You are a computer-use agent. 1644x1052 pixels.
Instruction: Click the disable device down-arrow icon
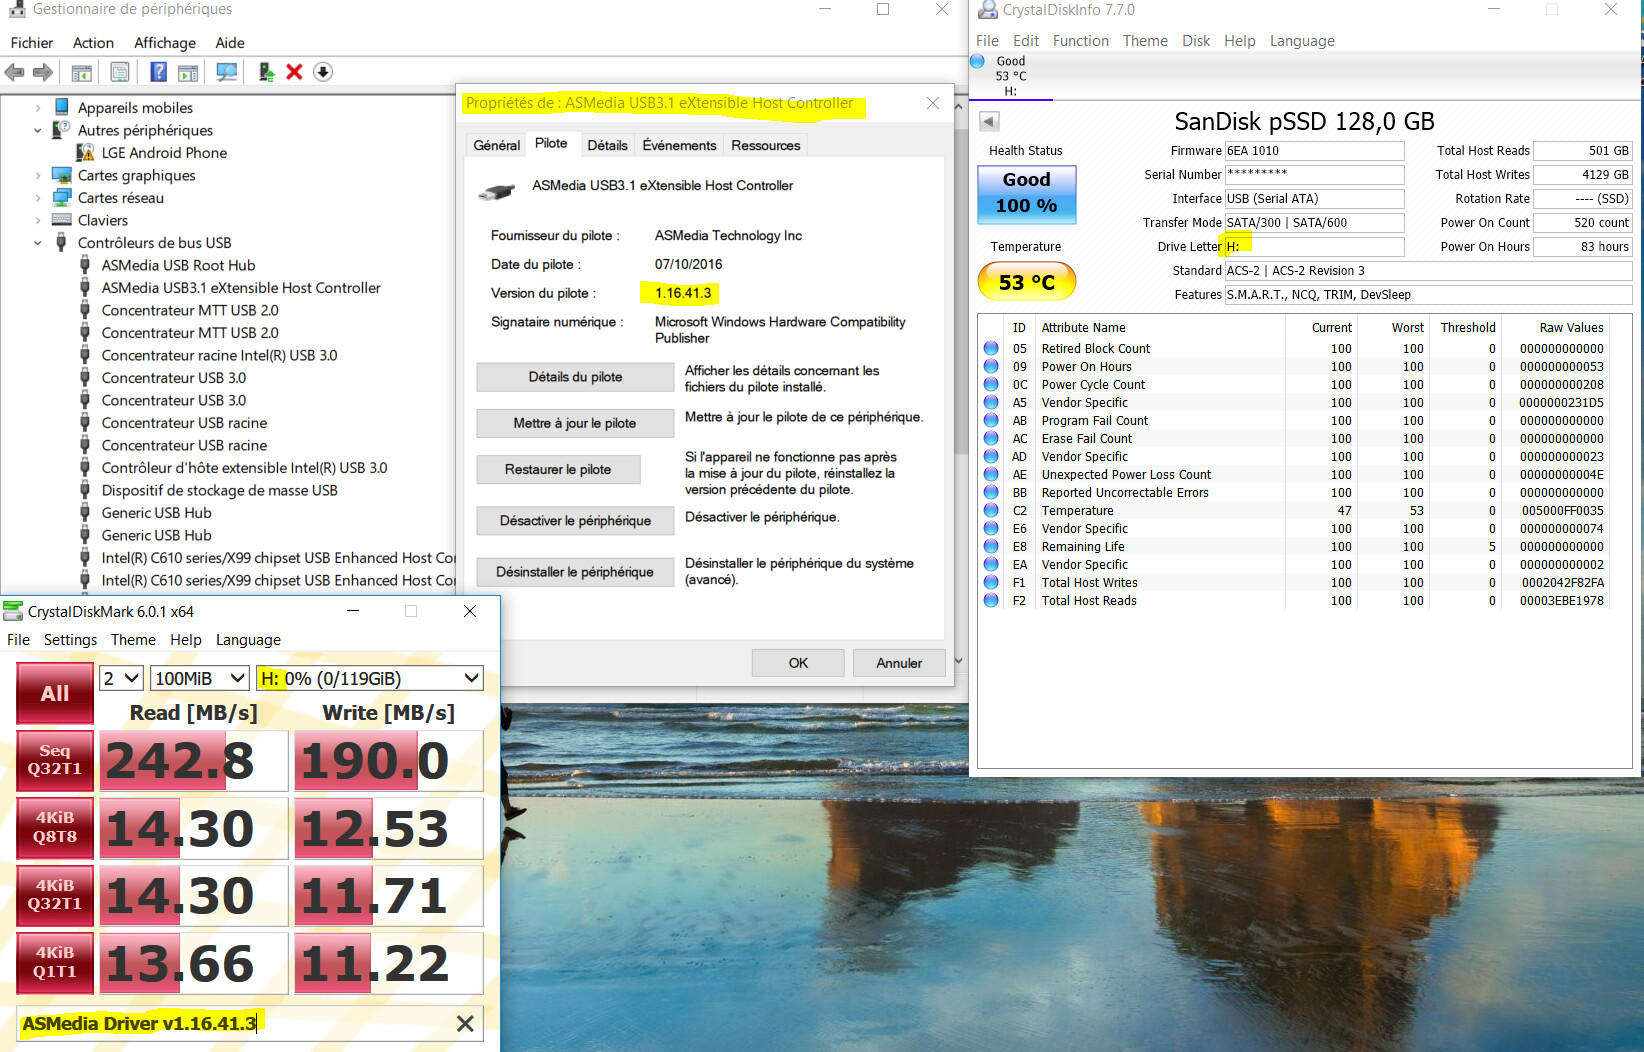323,72
